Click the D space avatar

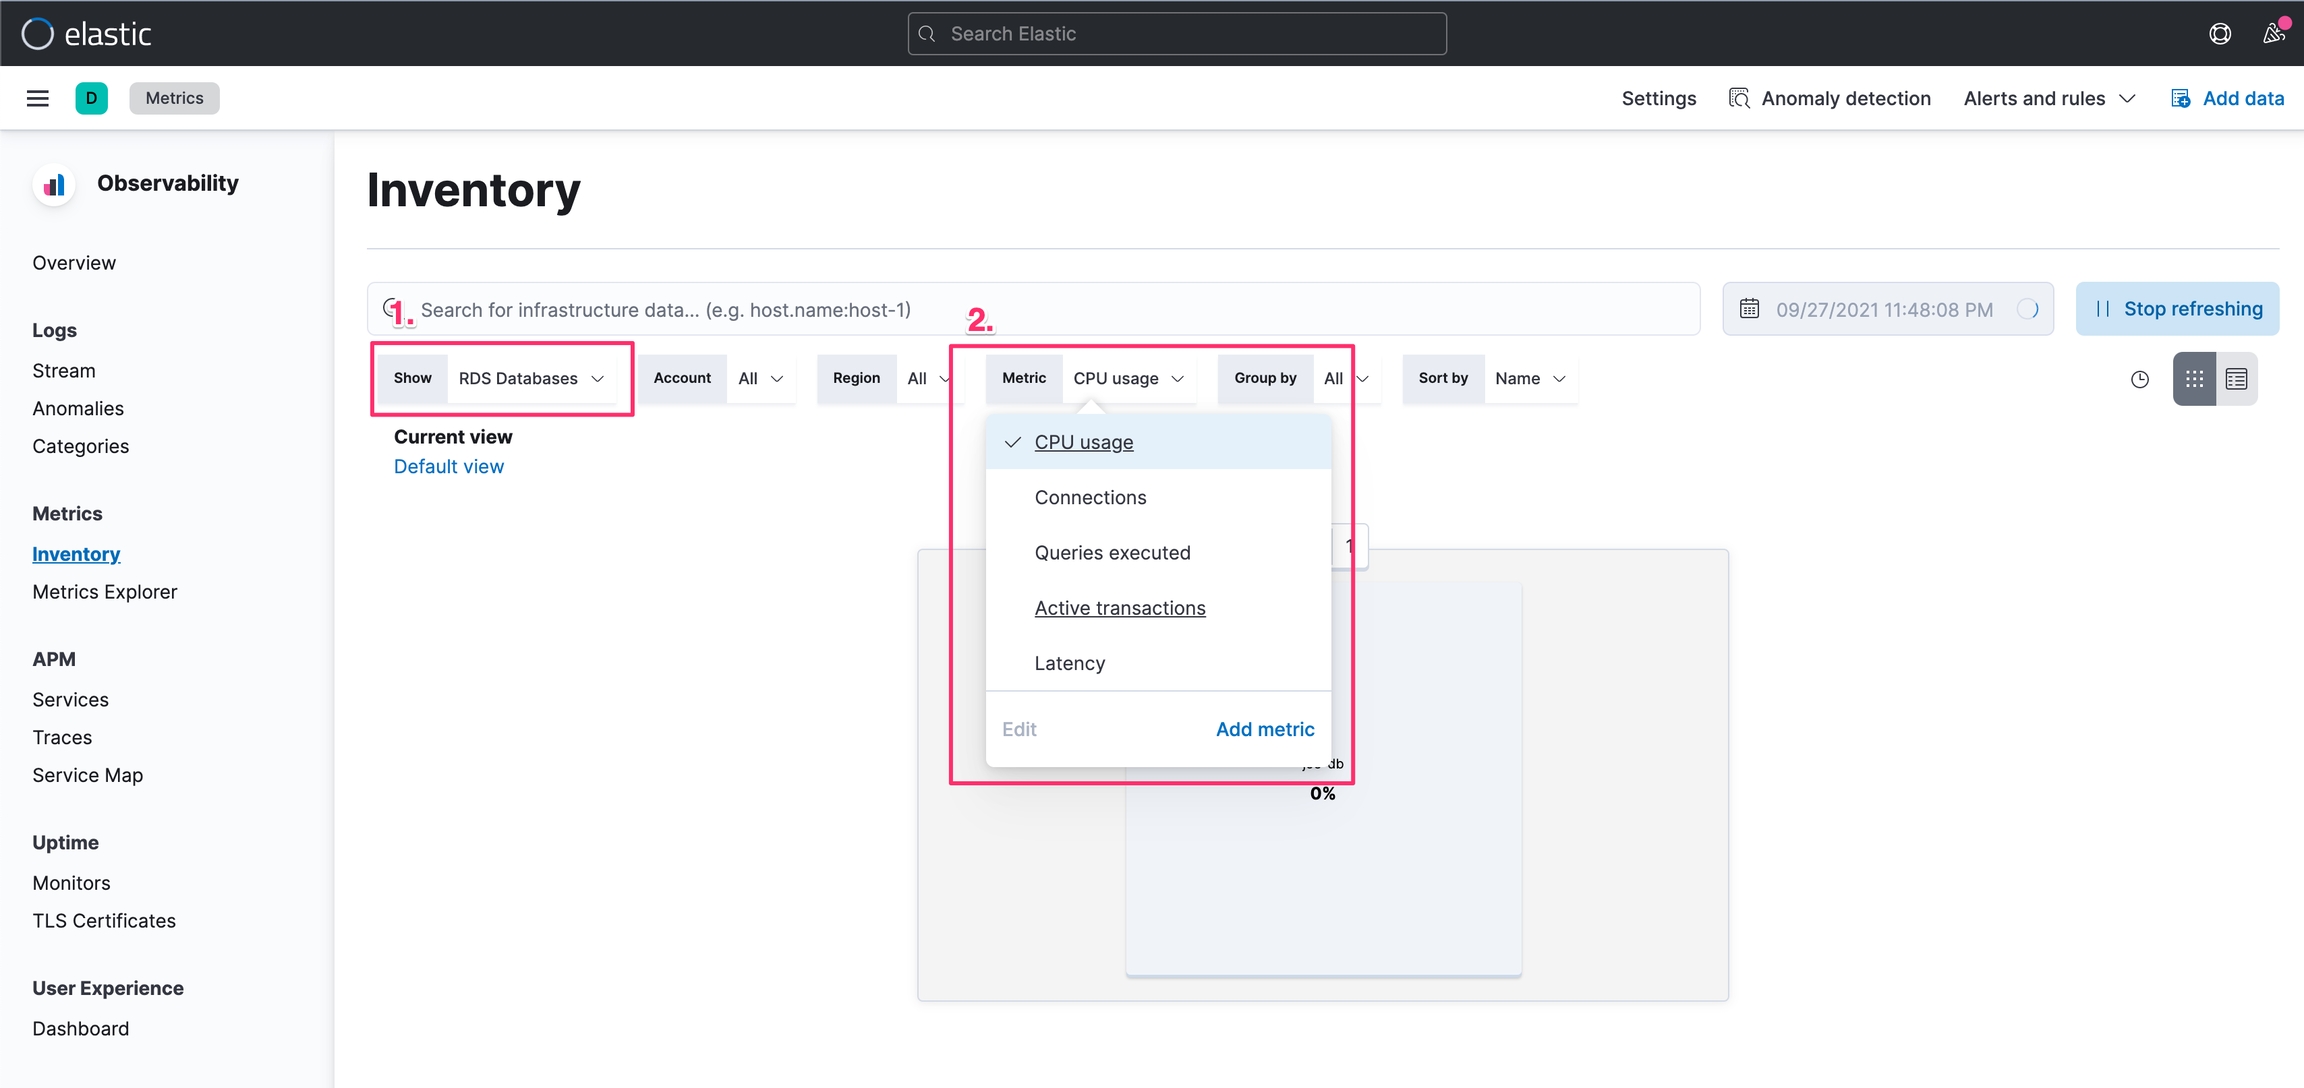point(91,98)
